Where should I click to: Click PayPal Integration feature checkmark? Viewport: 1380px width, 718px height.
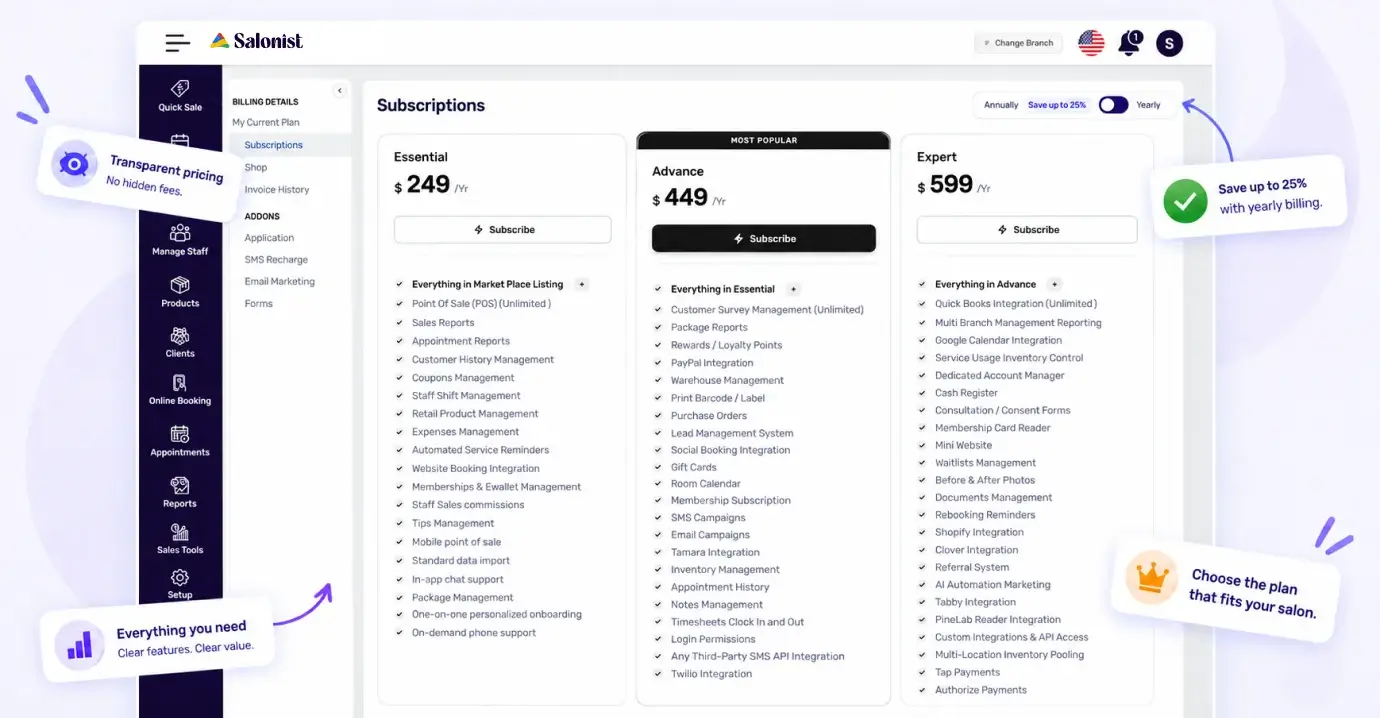point(658,362)
